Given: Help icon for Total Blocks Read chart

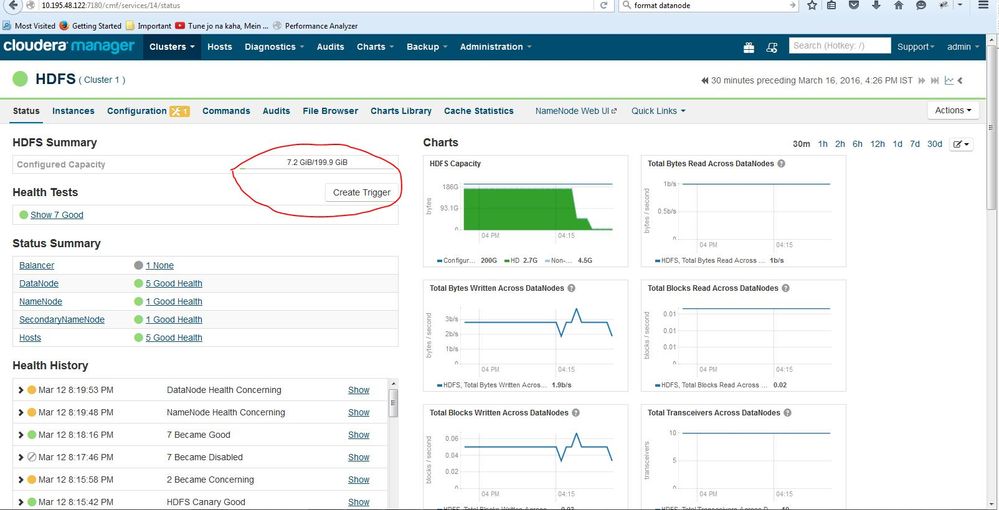Looking at the screenshot, I should pyautogui.click(x=786, y=288).
